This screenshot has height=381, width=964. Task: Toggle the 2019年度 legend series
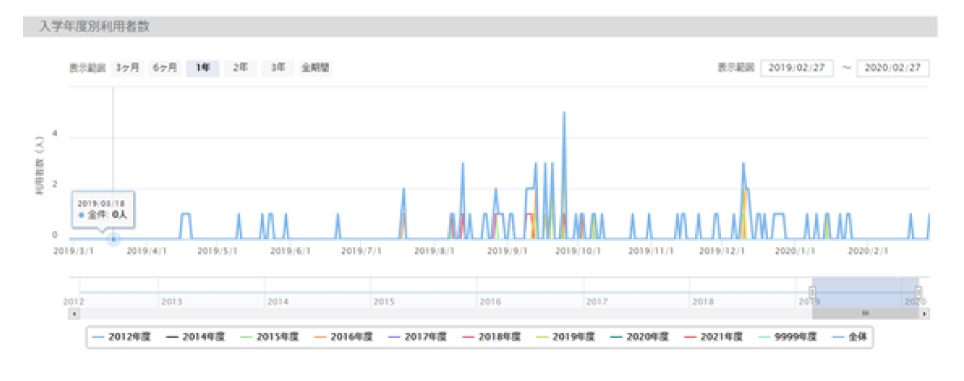(566, 337)
